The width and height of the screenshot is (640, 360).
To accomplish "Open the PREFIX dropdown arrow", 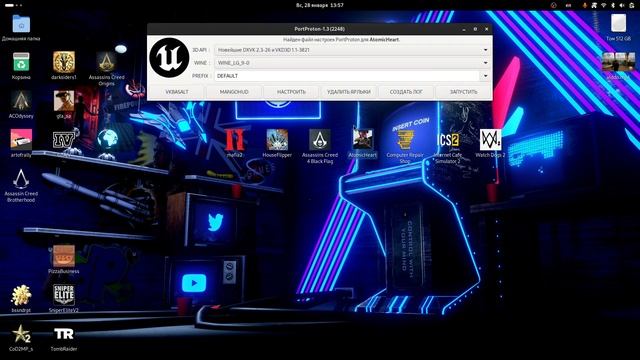I will coord(485,76).
